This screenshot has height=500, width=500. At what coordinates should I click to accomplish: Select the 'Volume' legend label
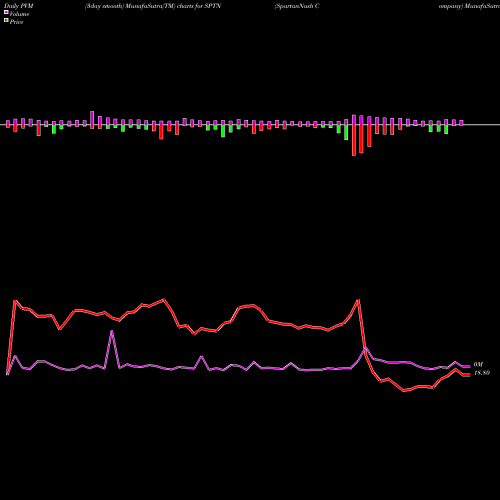(19, 14)
